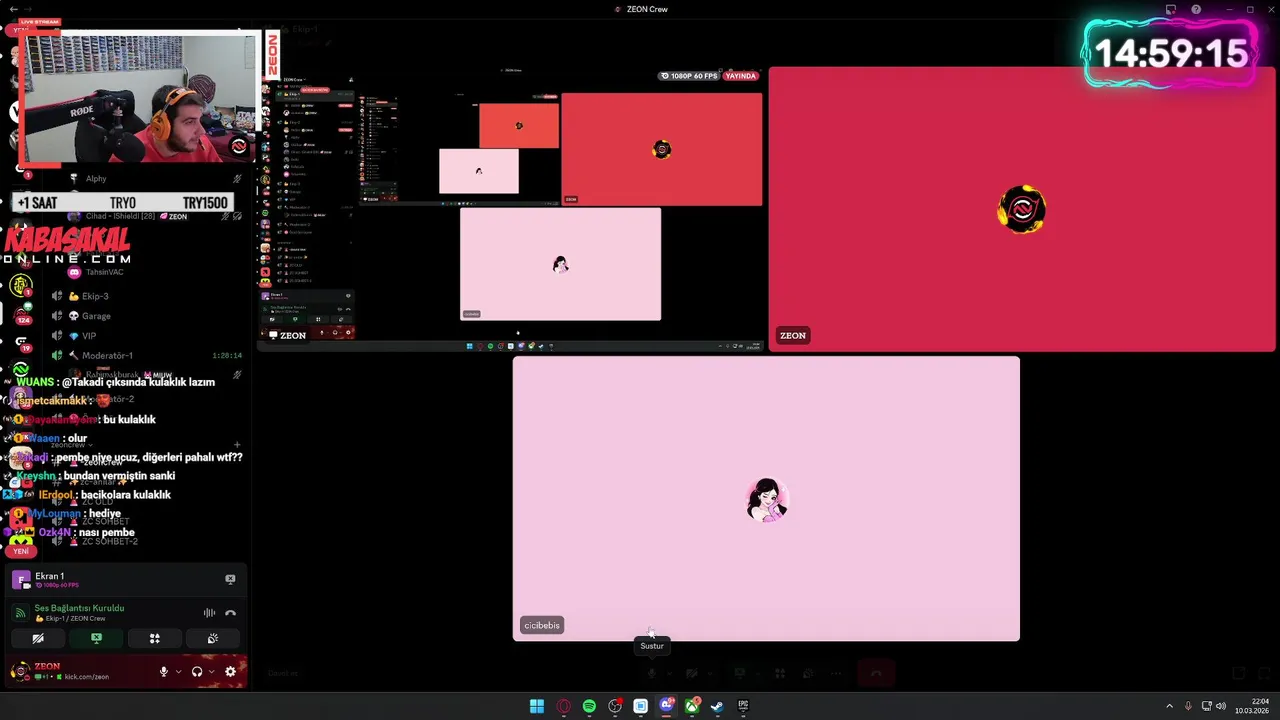Screen dimensions: 1280x720
Task: Click cicibebis name label on pink tile
Action: click(542, 625)
